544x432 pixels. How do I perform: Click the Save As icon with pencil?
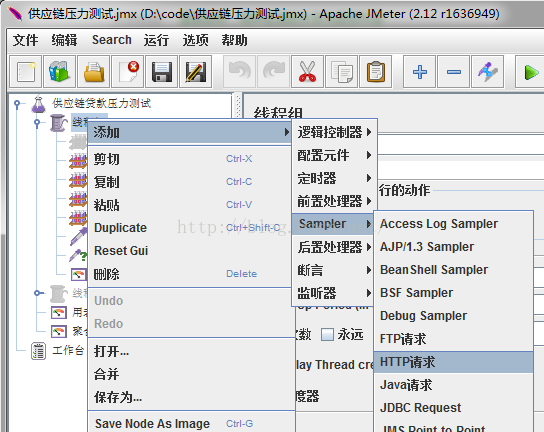click(x=196, y=72)
